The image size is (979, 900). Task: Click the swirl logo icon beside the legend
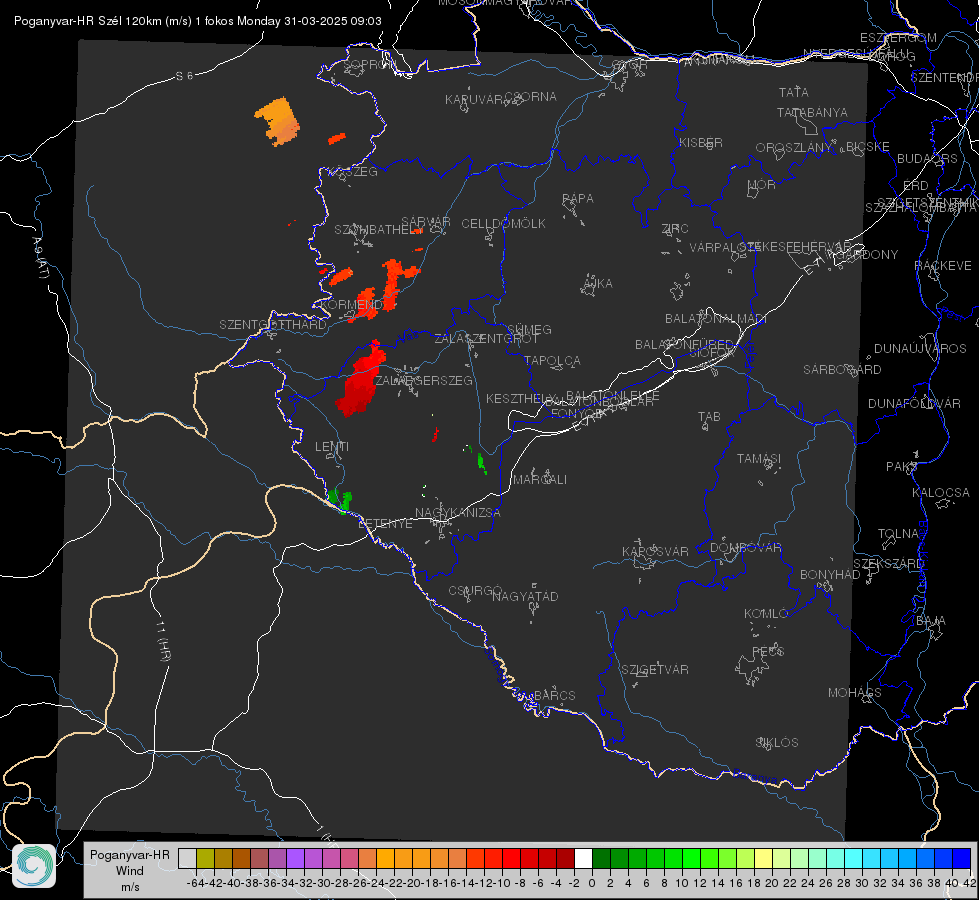click(x=34, y=866)
